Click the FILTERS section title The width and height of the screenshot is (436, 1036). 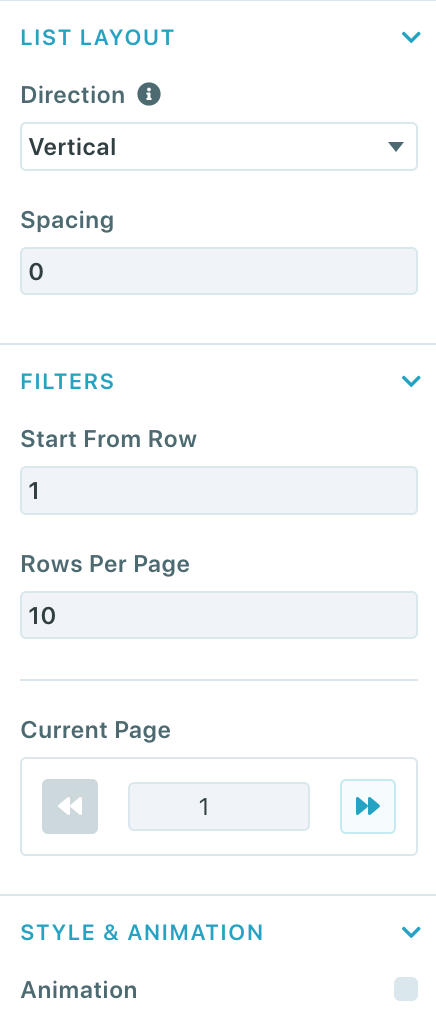tap(67, 382)
